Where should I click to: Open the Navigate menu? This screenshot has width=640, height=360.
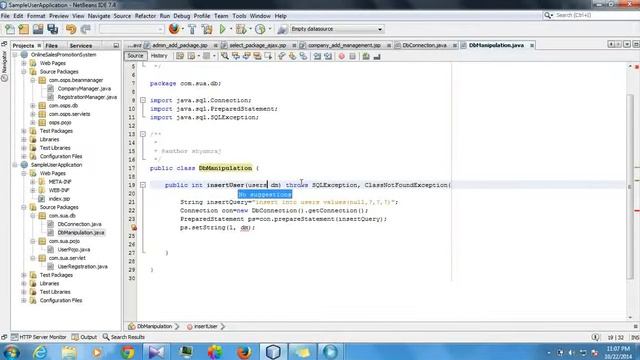point(99,16)
